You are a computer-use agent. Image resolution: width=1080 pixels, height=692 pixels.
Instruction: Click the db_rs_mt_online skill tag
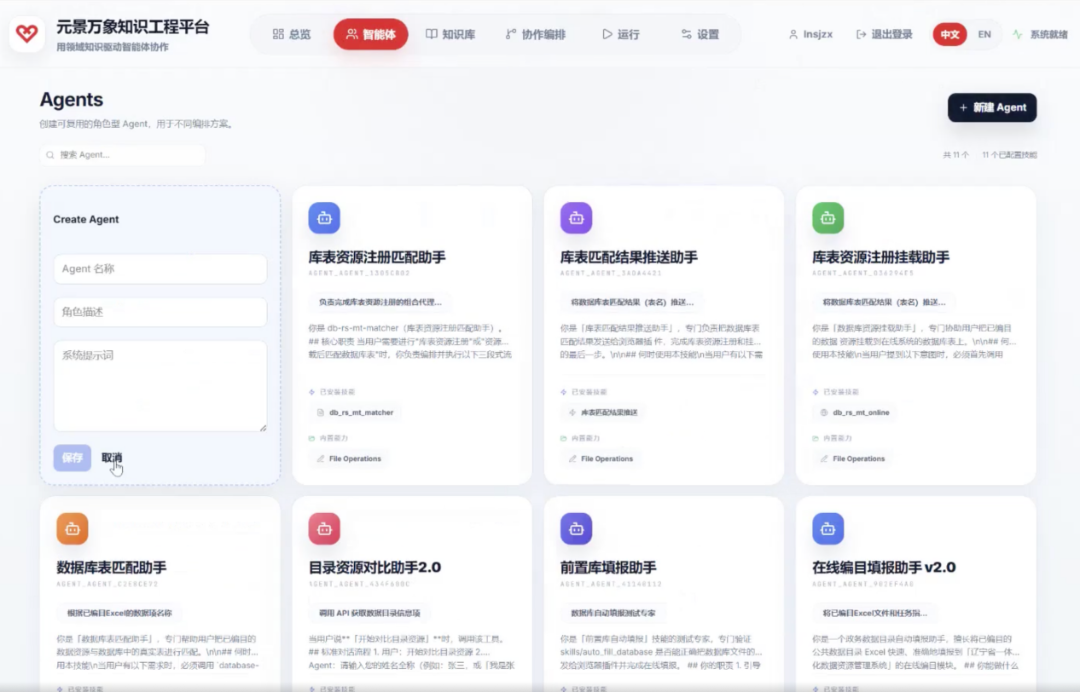pos(854,412)
